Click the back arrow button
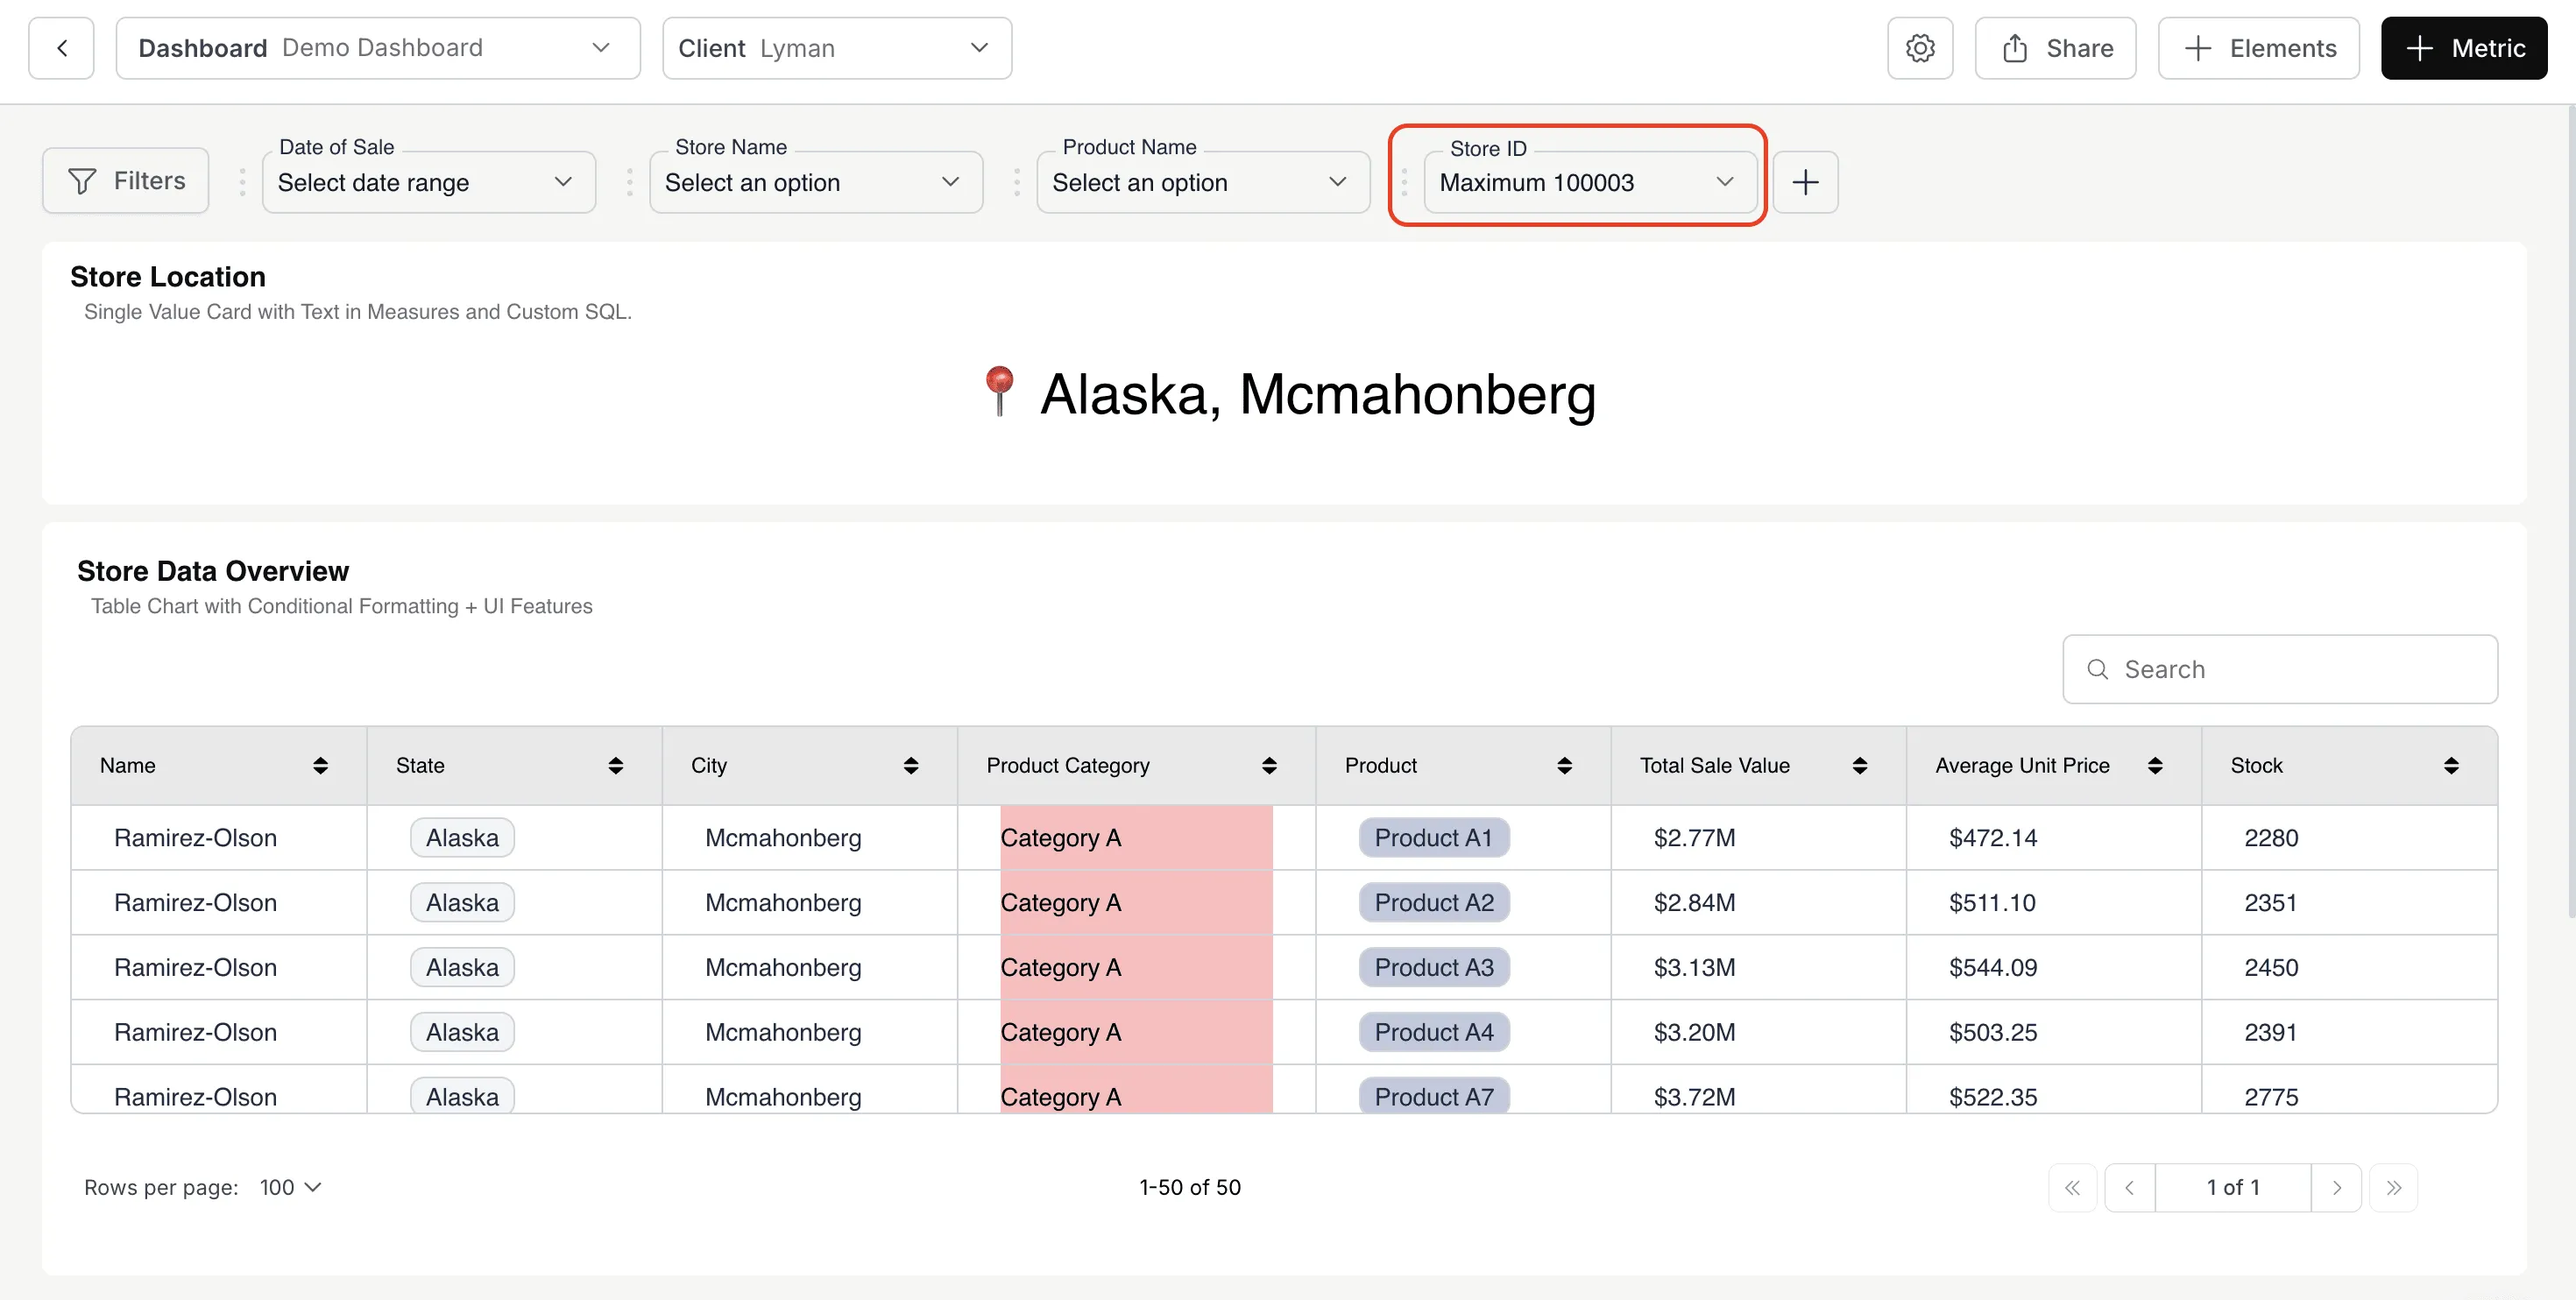2576x1300 pixels. point(61,48)
